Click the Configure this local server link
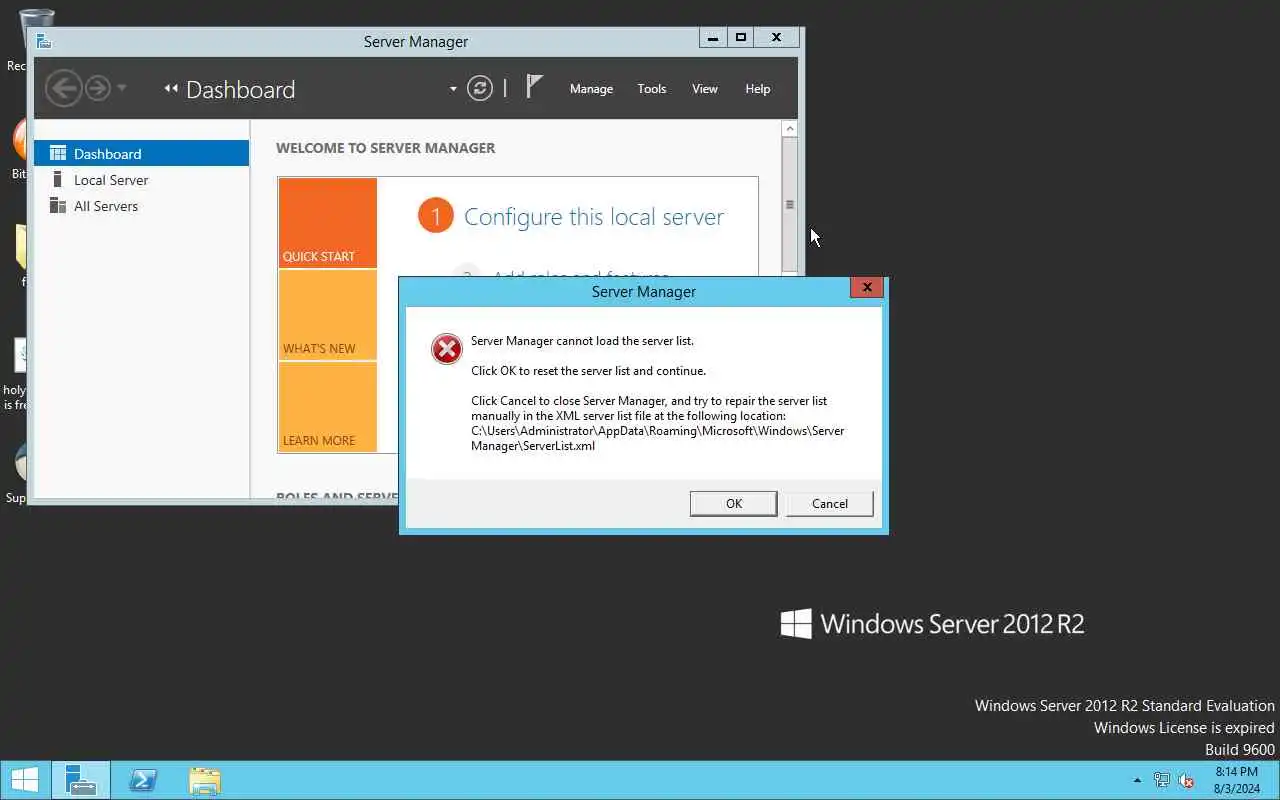This screenshot has width=1280, height=800. click(x=594, y=217)
